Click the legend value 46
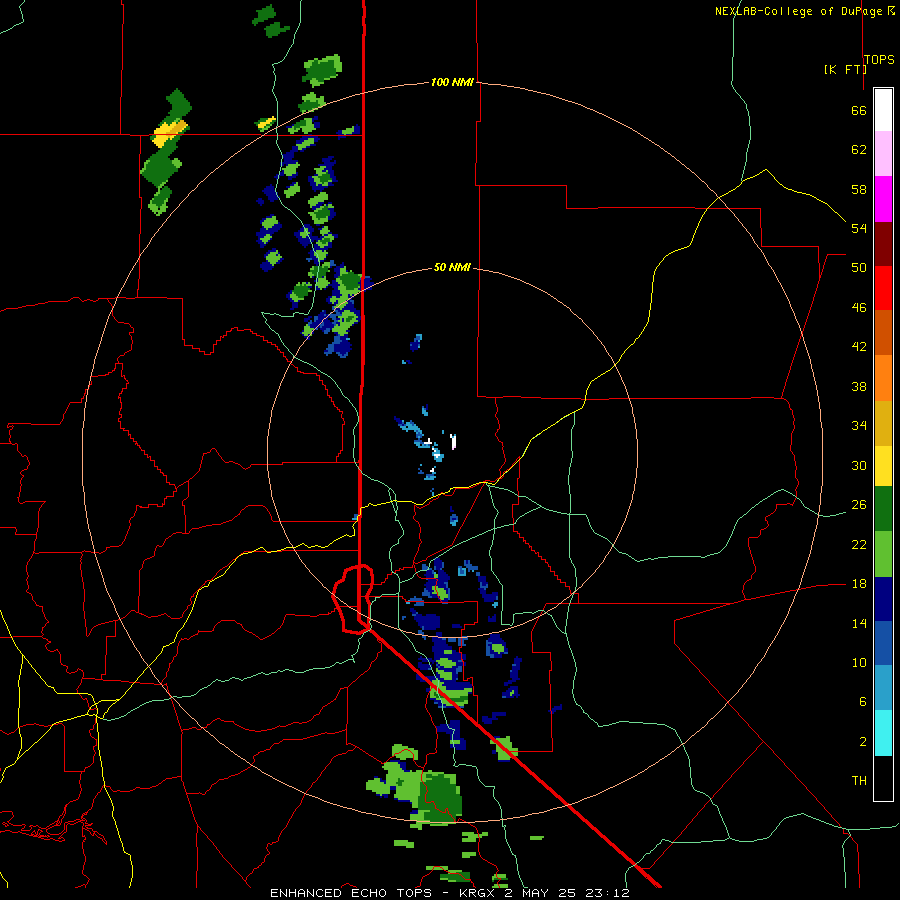 [859, 307]
